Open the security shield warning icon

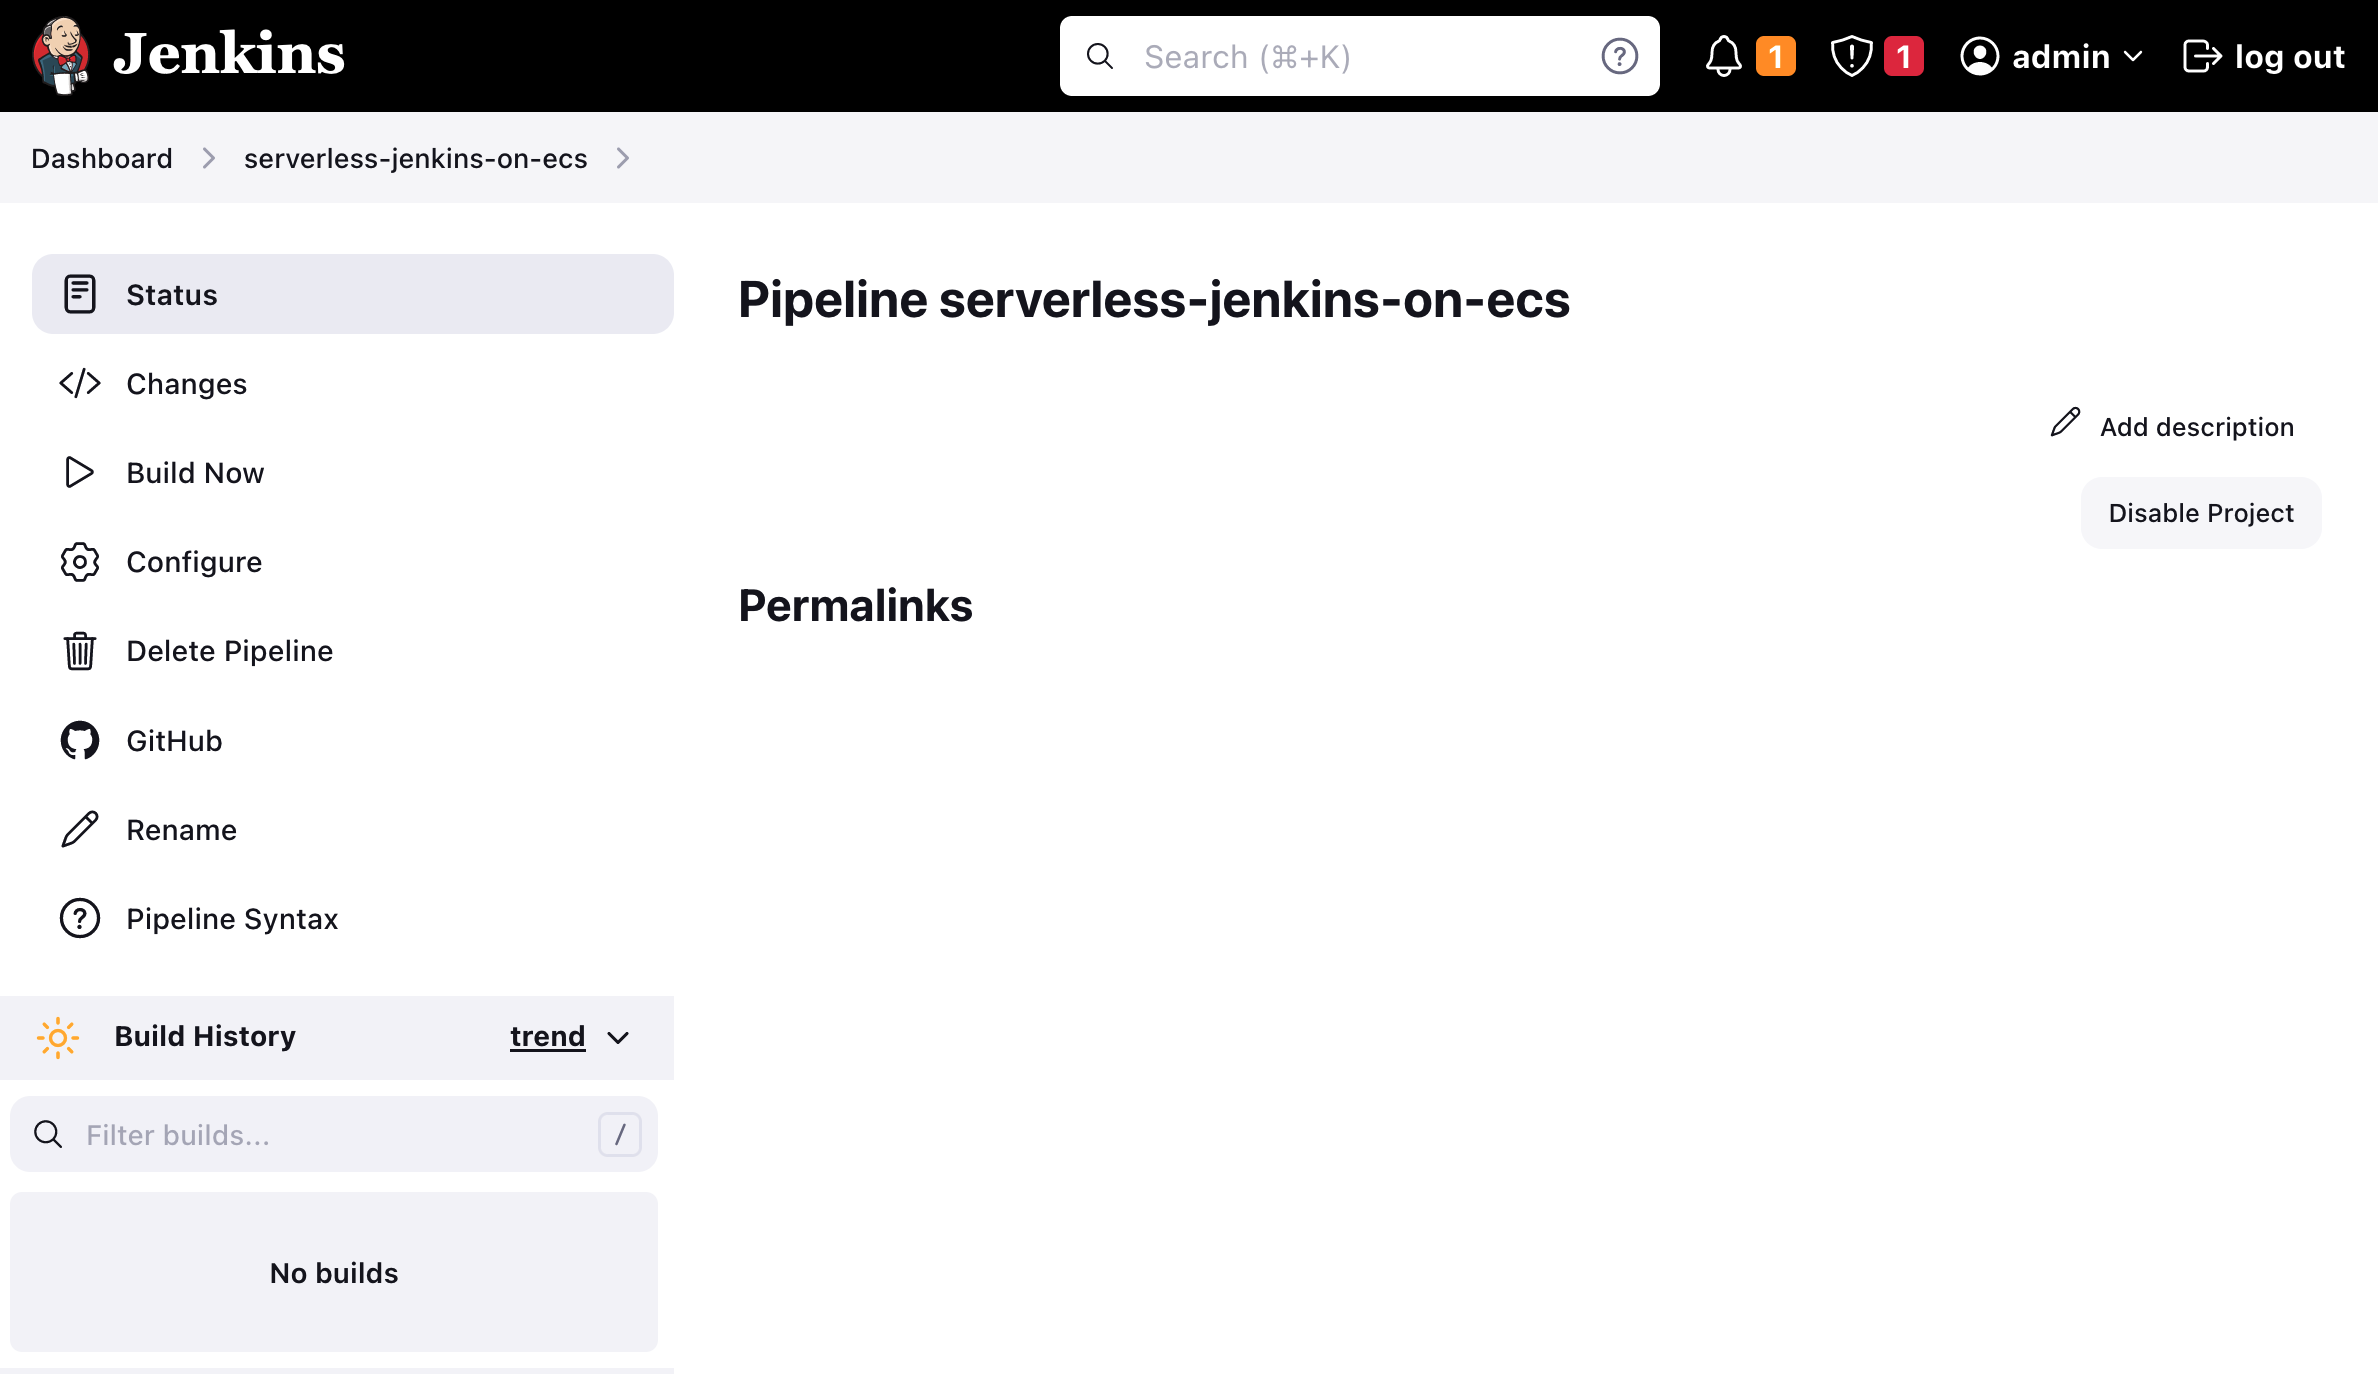click(1851, 56)
